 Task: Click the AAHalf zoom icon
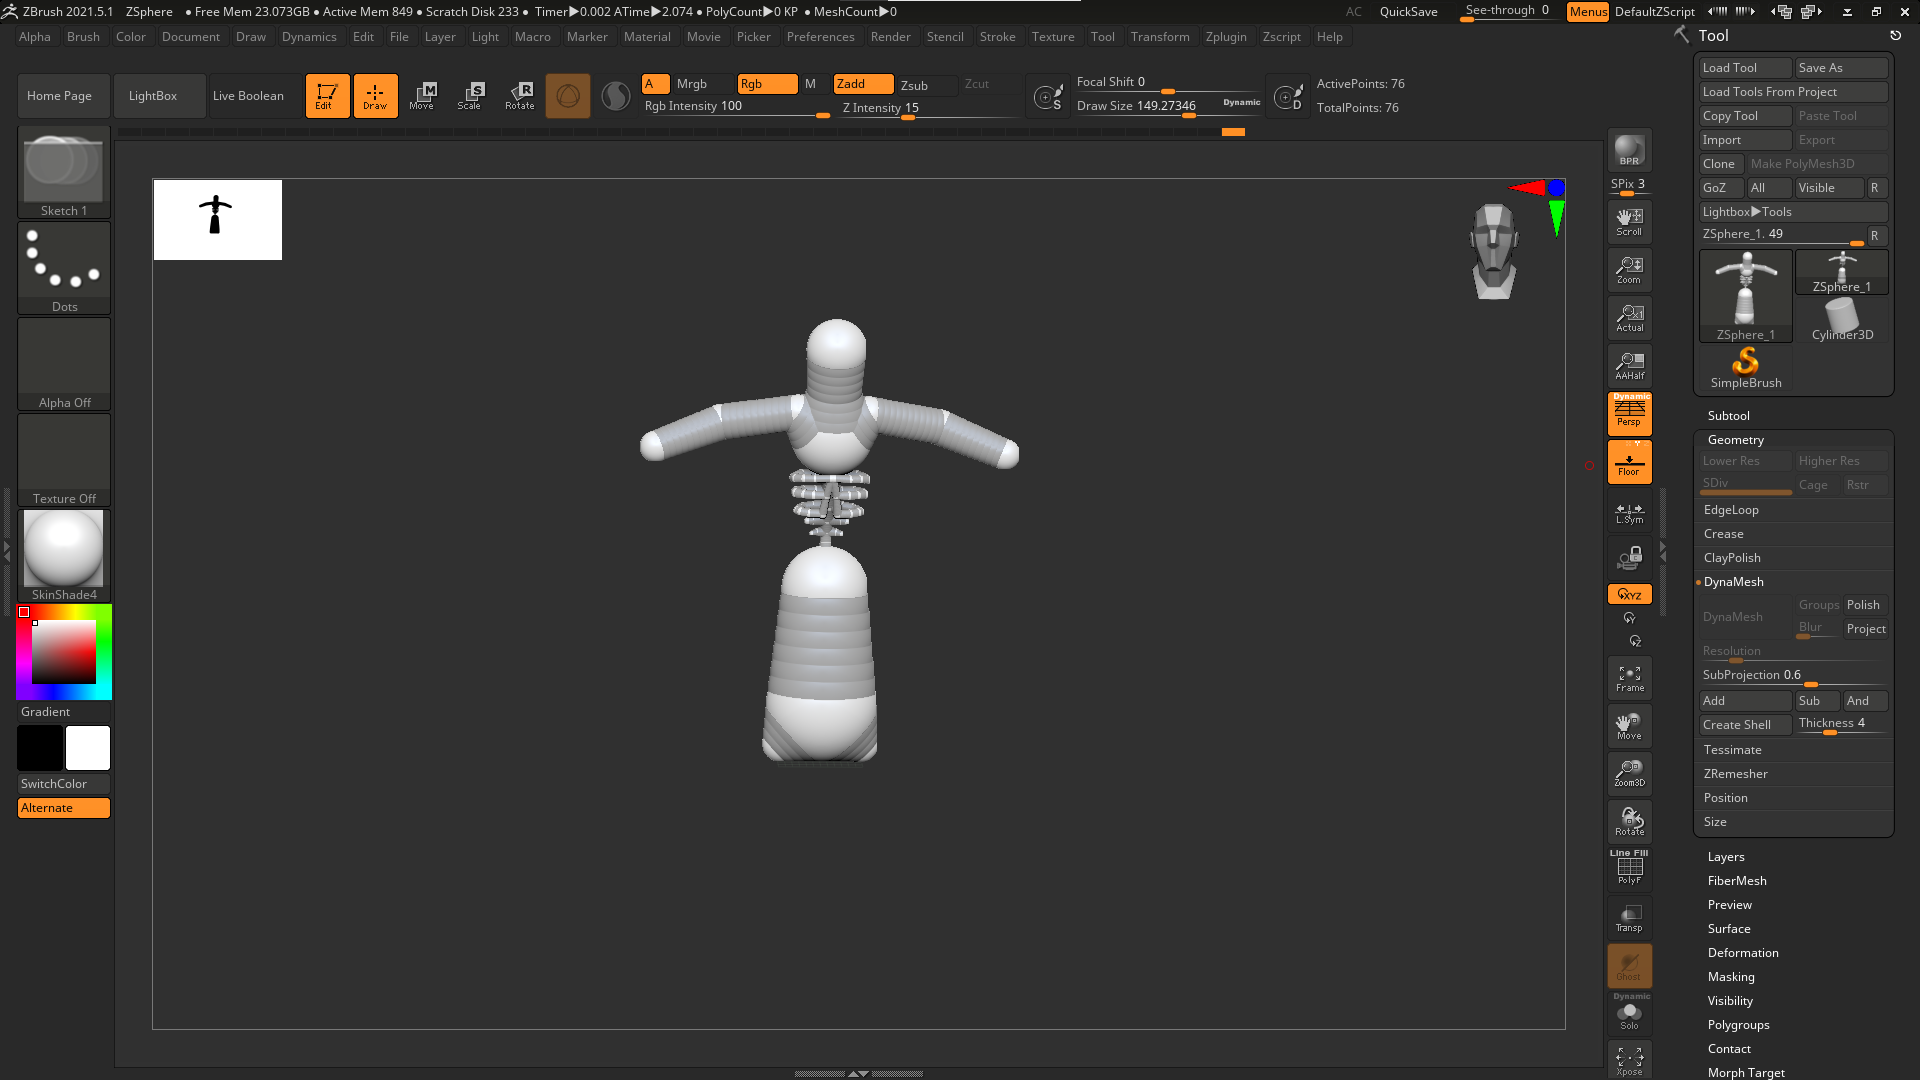tap(1629, 366)
